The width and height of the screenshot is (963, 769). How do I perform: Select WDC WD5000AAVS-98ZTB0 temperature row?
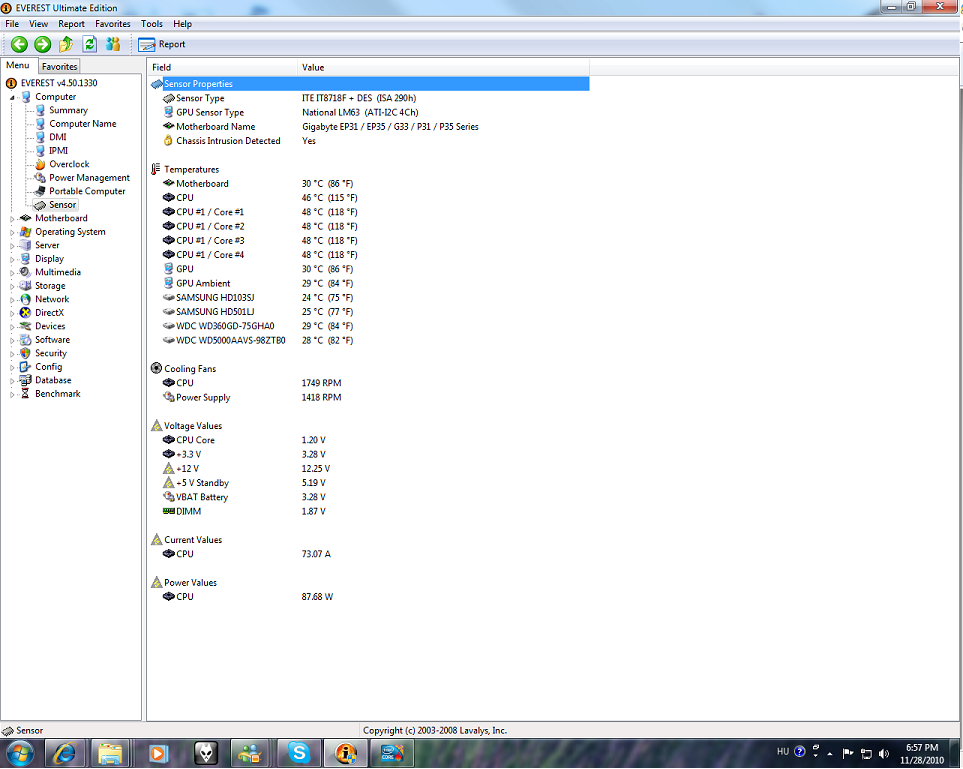[368, 340]
